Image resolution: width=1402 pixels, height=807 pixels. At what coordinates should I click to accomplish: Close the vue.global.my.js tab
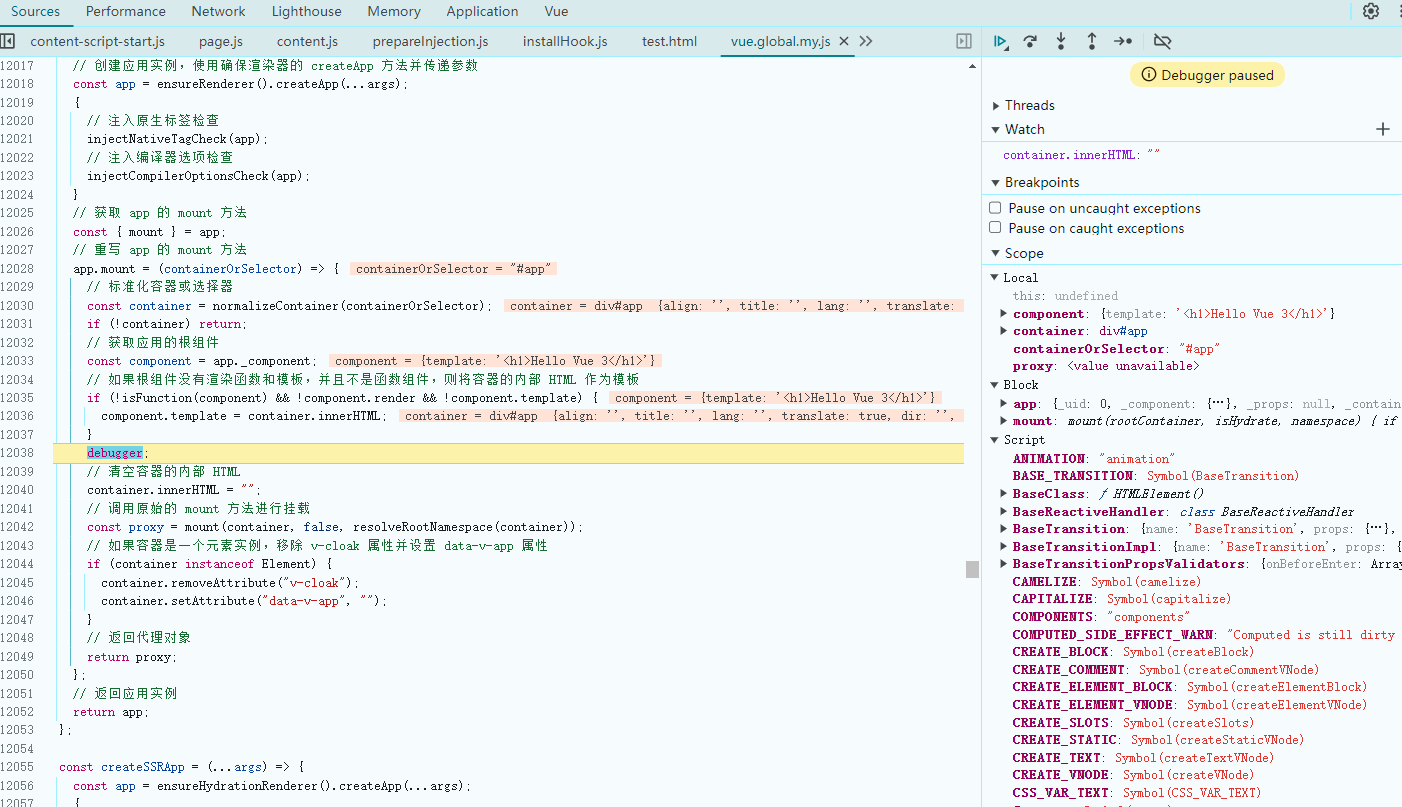tap(843, 41)
